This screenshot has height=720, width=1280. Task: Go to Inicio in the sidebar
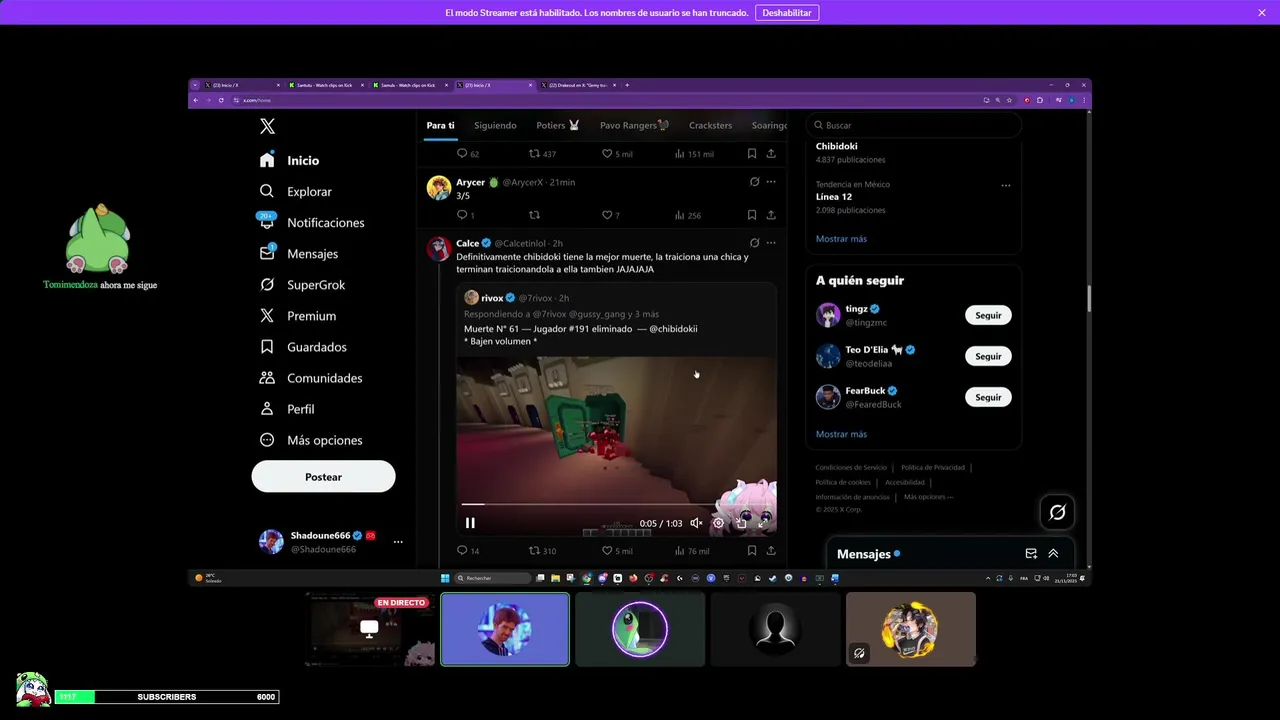(x=290, y=160)
